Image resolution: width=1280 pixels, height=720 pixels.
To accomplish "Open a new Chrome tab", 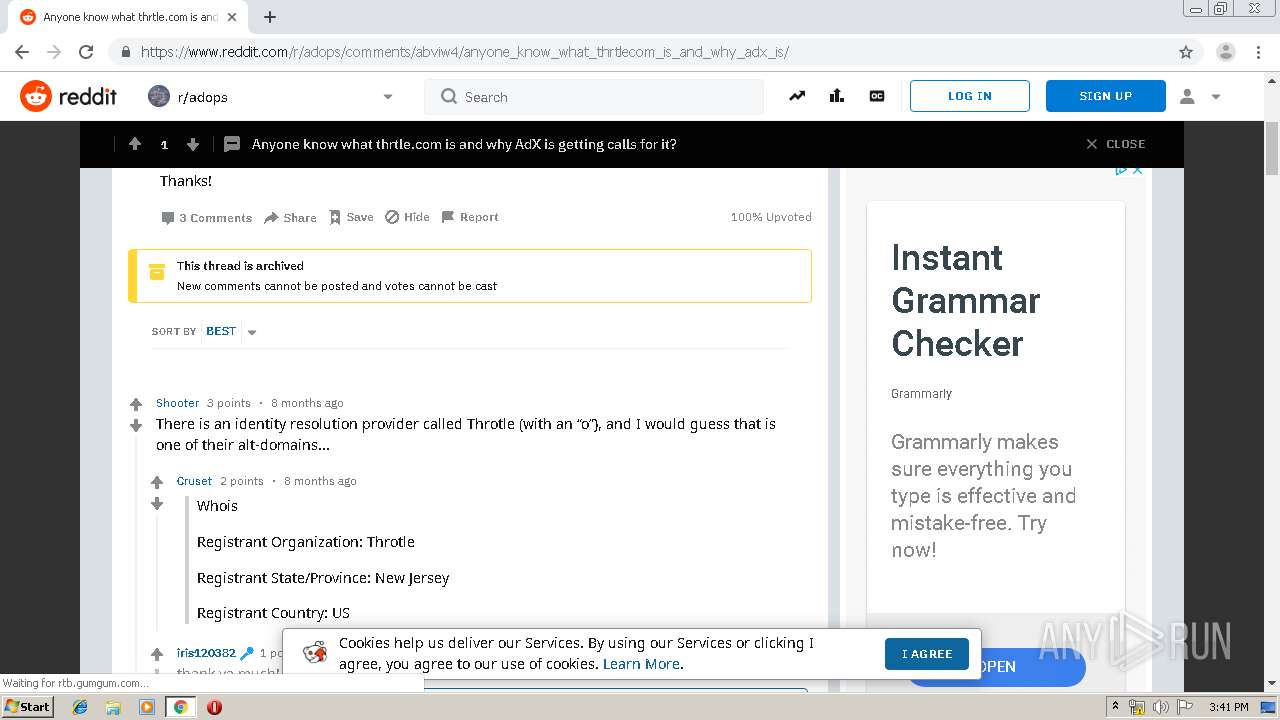I will (x=270, y=17).
